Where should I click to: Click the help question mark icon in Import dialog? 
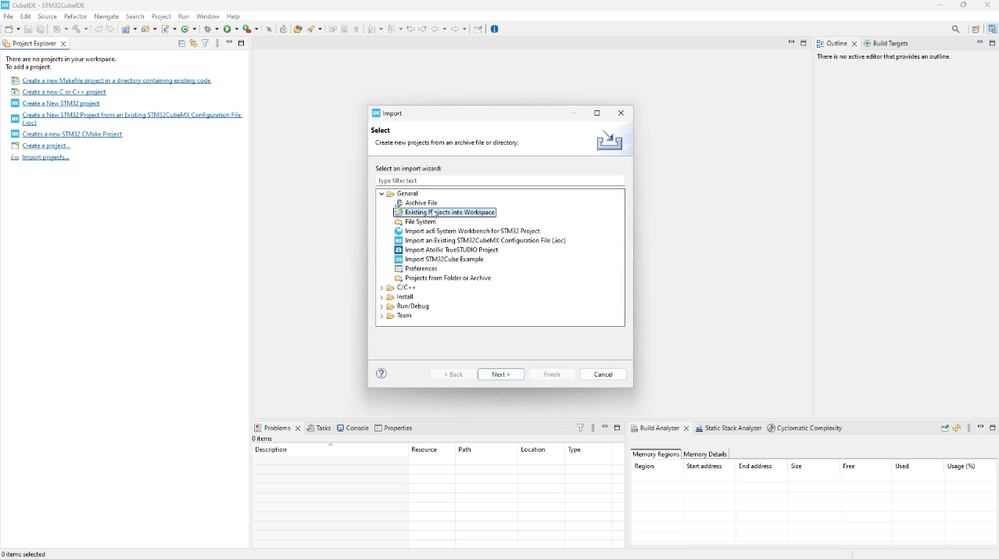381,374
